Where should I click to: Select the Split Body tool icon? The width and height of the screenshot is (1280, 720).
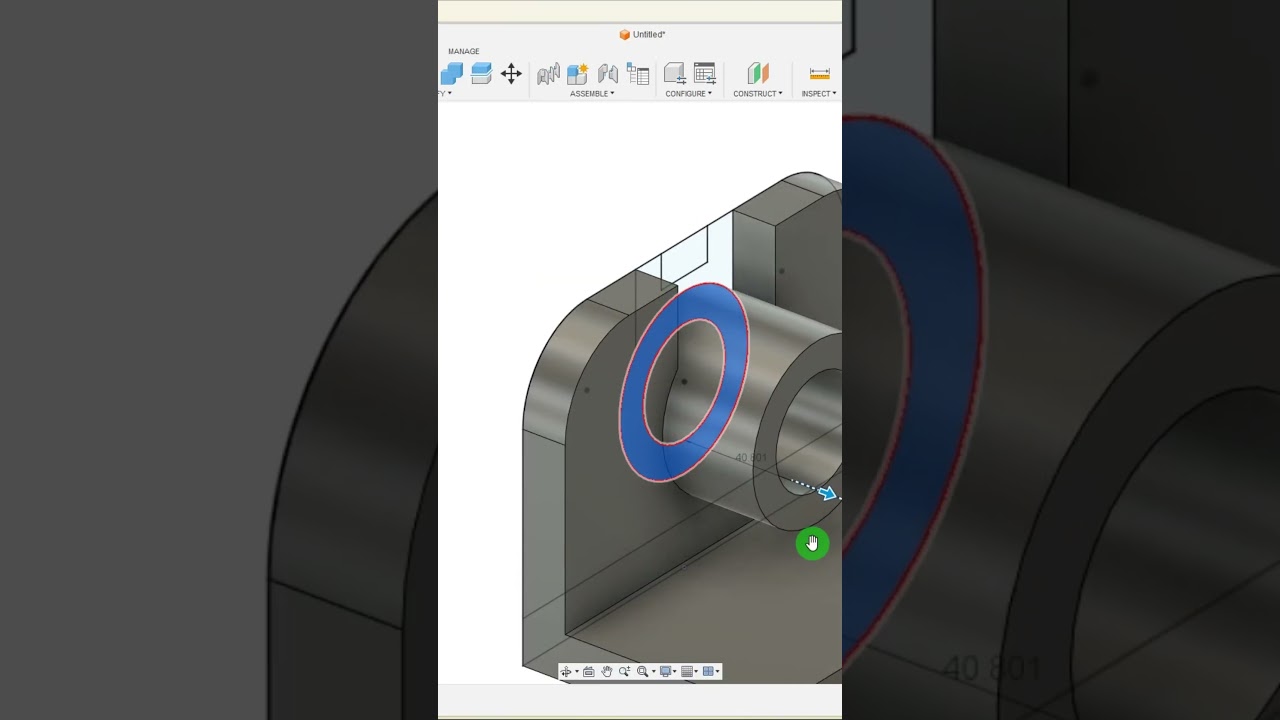481,73
